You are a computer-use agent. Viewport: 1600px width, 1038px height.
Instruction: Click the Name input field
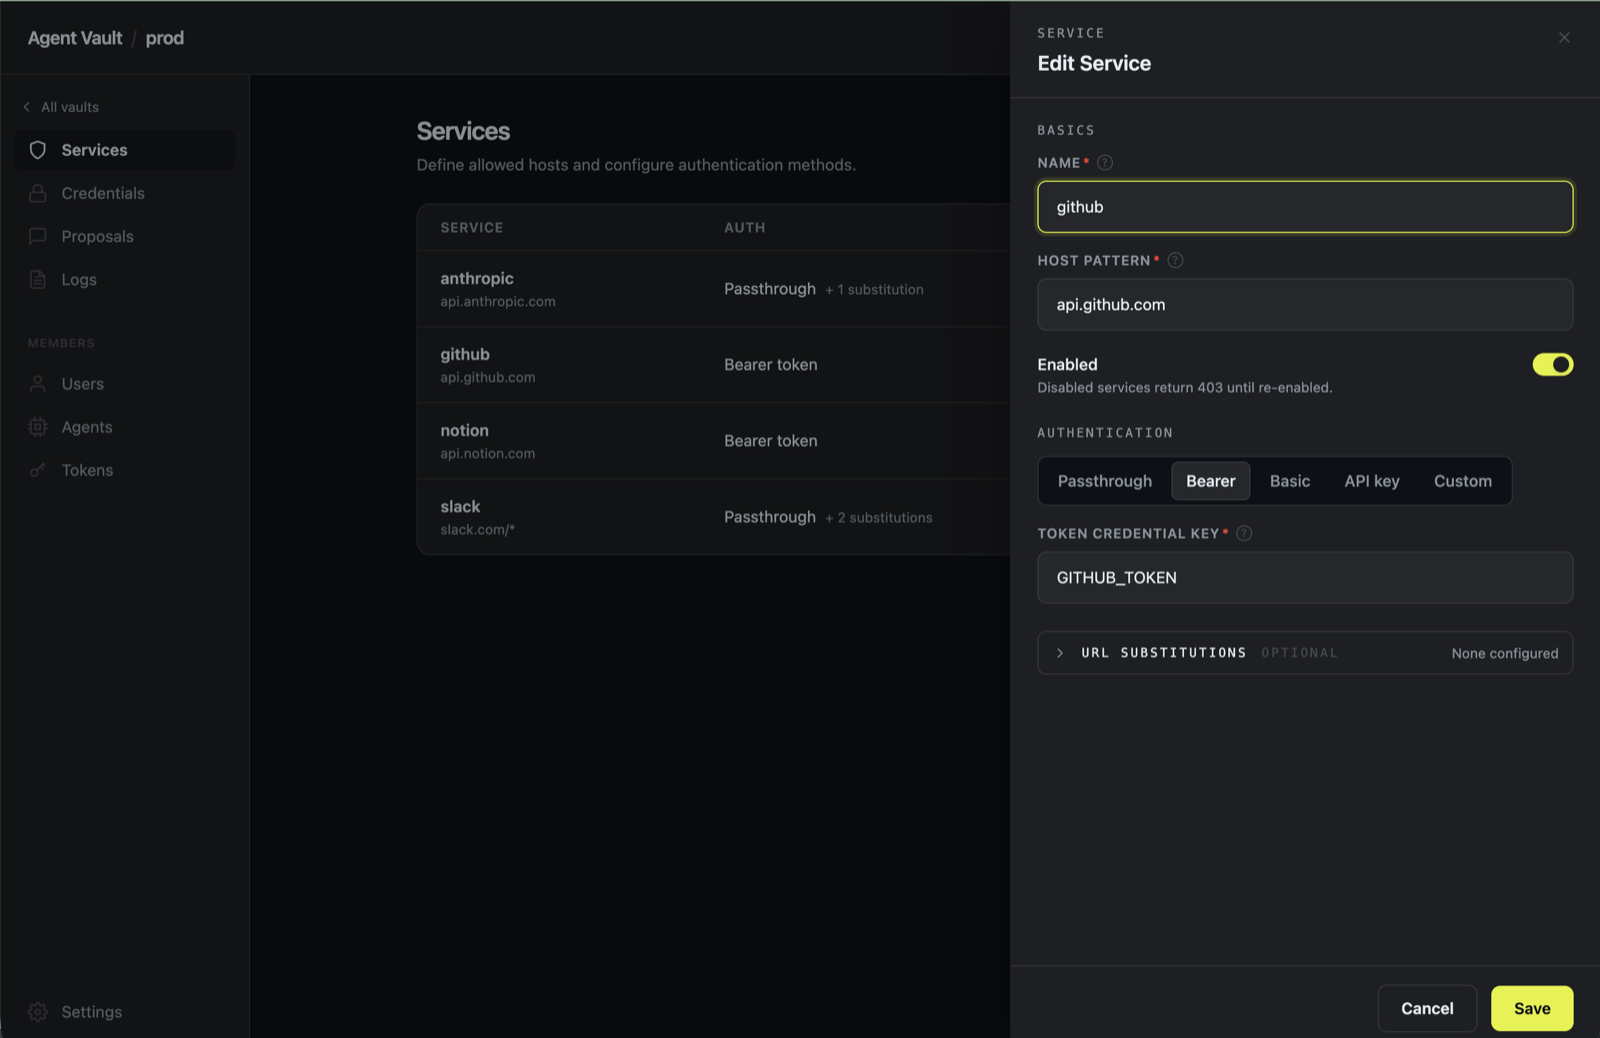pos(1305,207)
